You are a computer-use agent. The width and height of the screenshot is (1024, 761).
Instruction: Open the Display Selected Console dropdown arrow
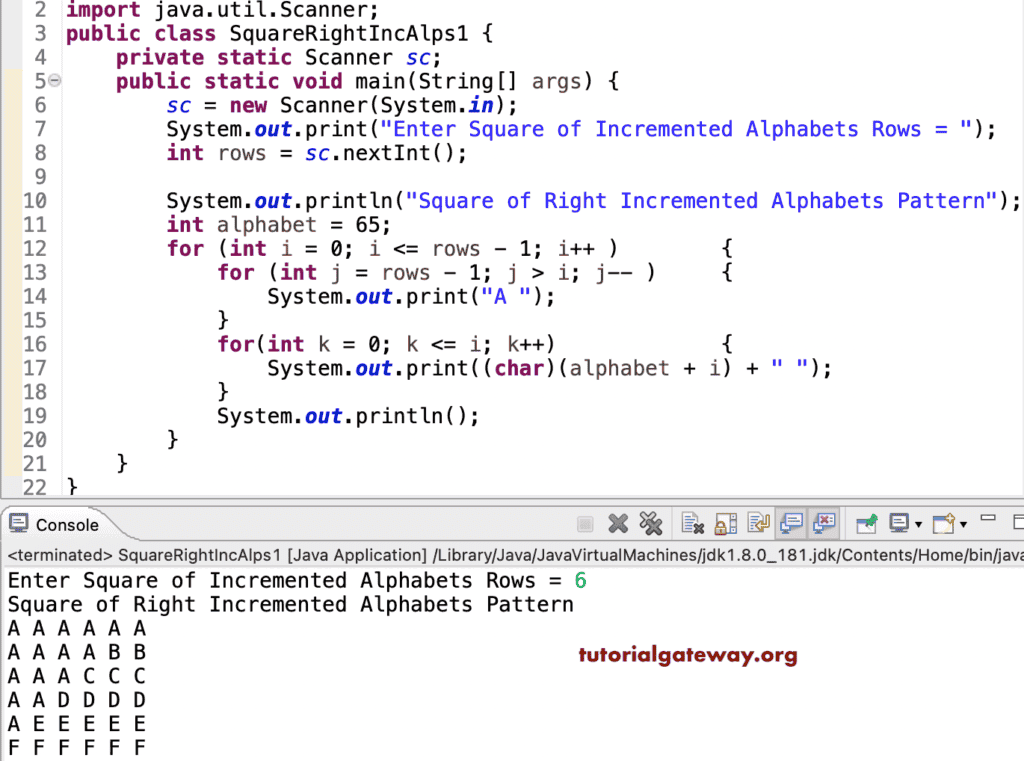(x=920, y=523)
